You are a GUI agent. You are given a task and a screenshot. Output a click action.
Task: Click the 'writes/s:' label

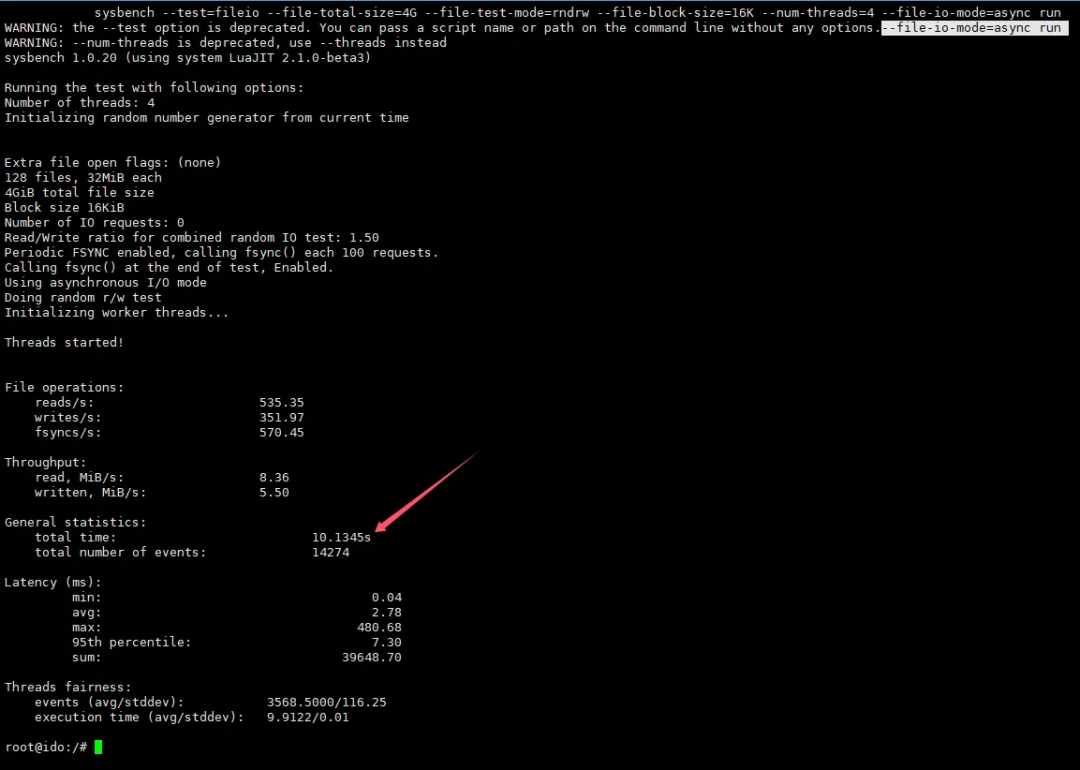tap(68, 417)
